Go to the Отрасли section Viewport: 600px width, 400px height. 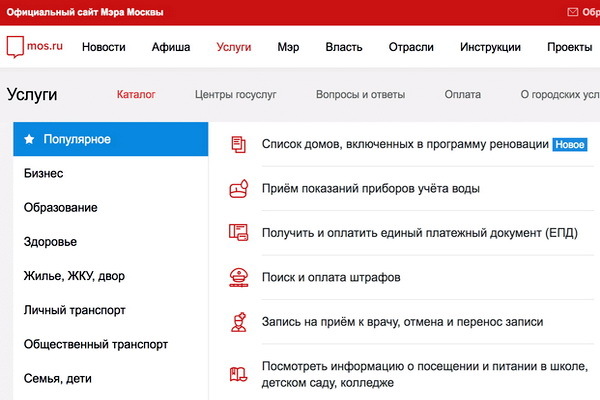click(411, 47)
